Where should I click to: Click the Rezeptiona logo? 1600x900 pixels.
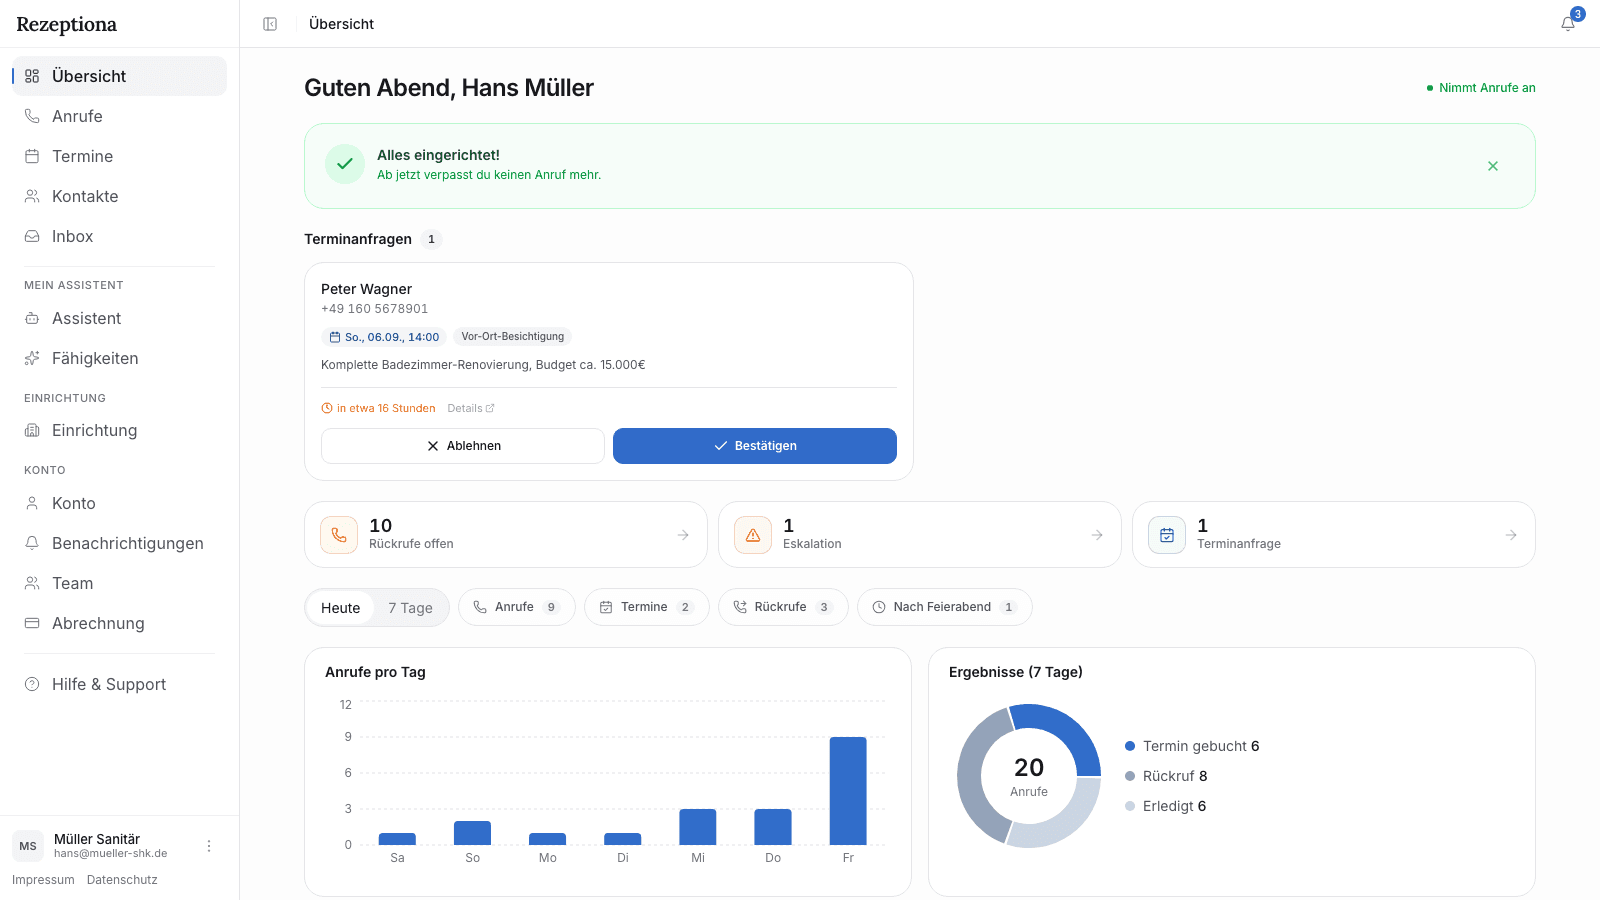66,24
